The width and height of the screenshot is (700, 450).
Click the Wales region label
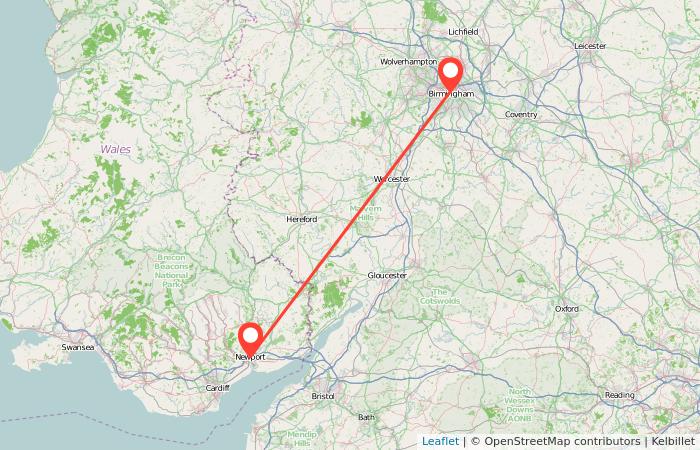coord(116,150)
